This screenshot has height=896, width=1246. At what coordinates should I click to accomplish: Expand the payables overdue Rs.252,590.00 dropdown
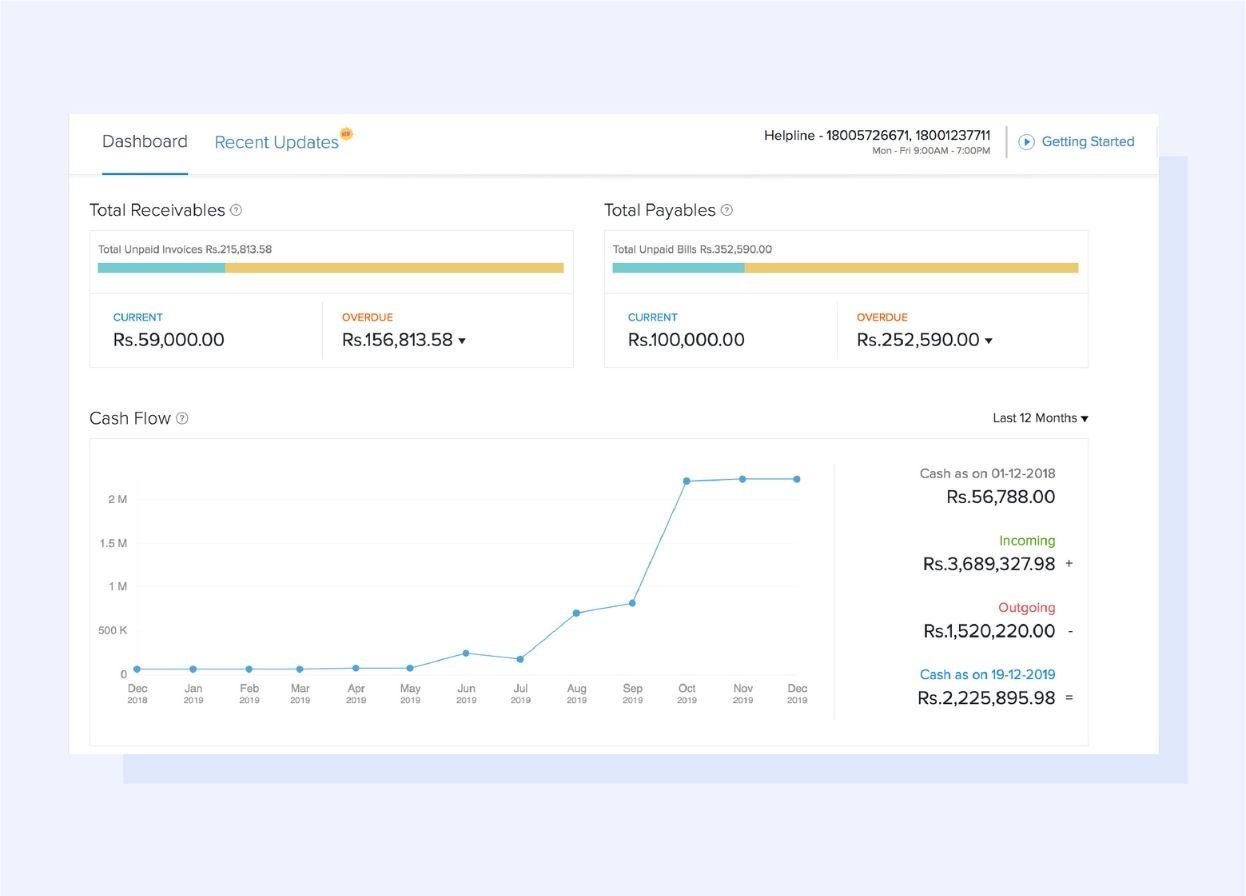[989, 341]
